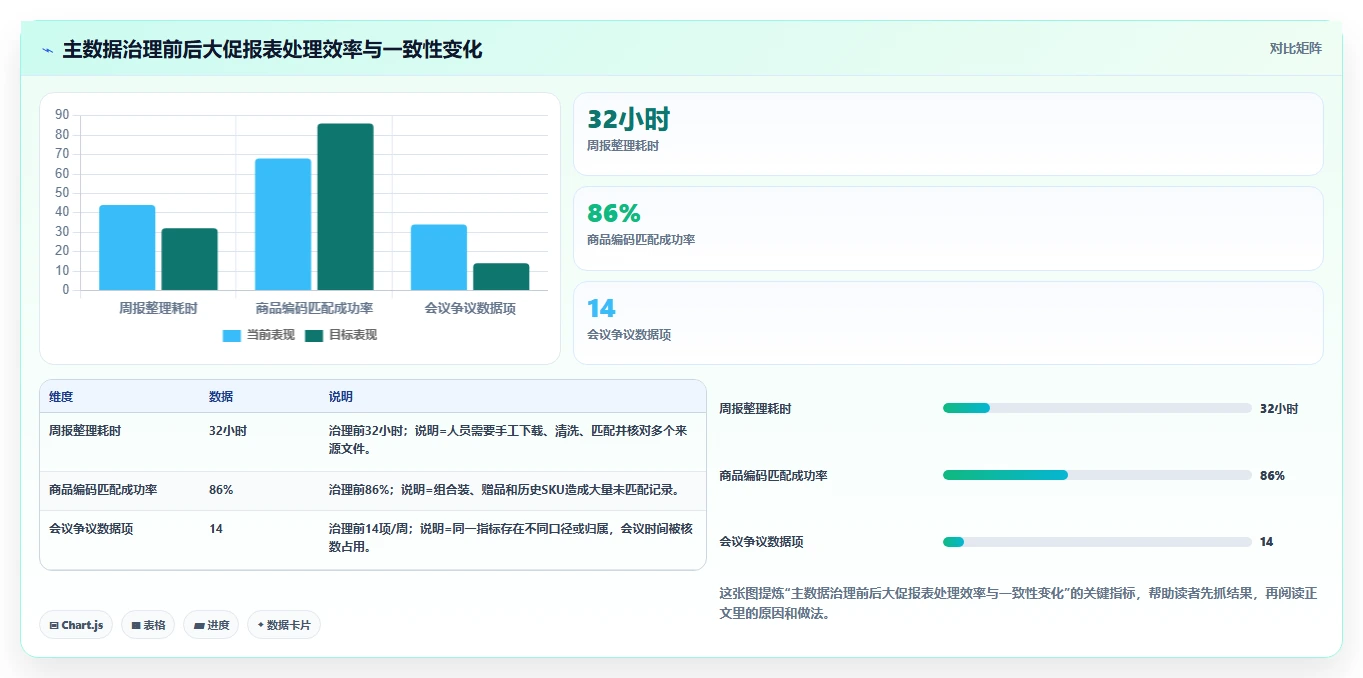Viewport: 1363px width, 678px height.
Task: Click the 会议争议数据项 chart axis label
Action: 470,308
